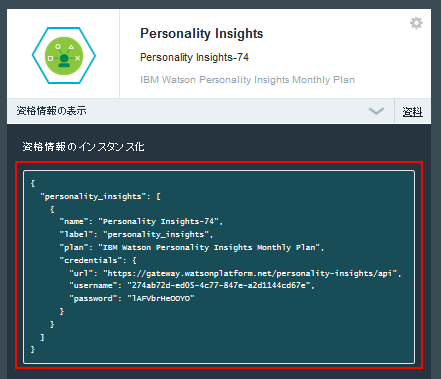Click inside the credentials JSON box

(219, 267)
